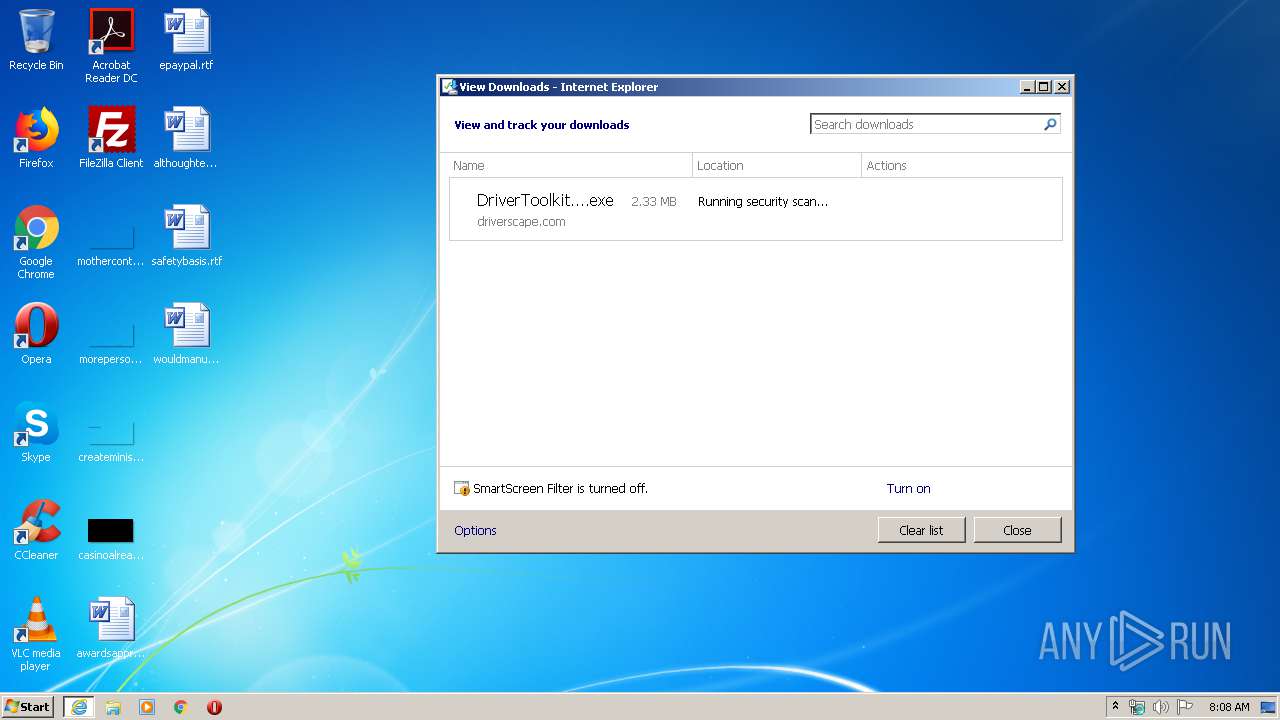
Task: Select the DriverToolkit....exe download entry
Action: click(756, 209)
